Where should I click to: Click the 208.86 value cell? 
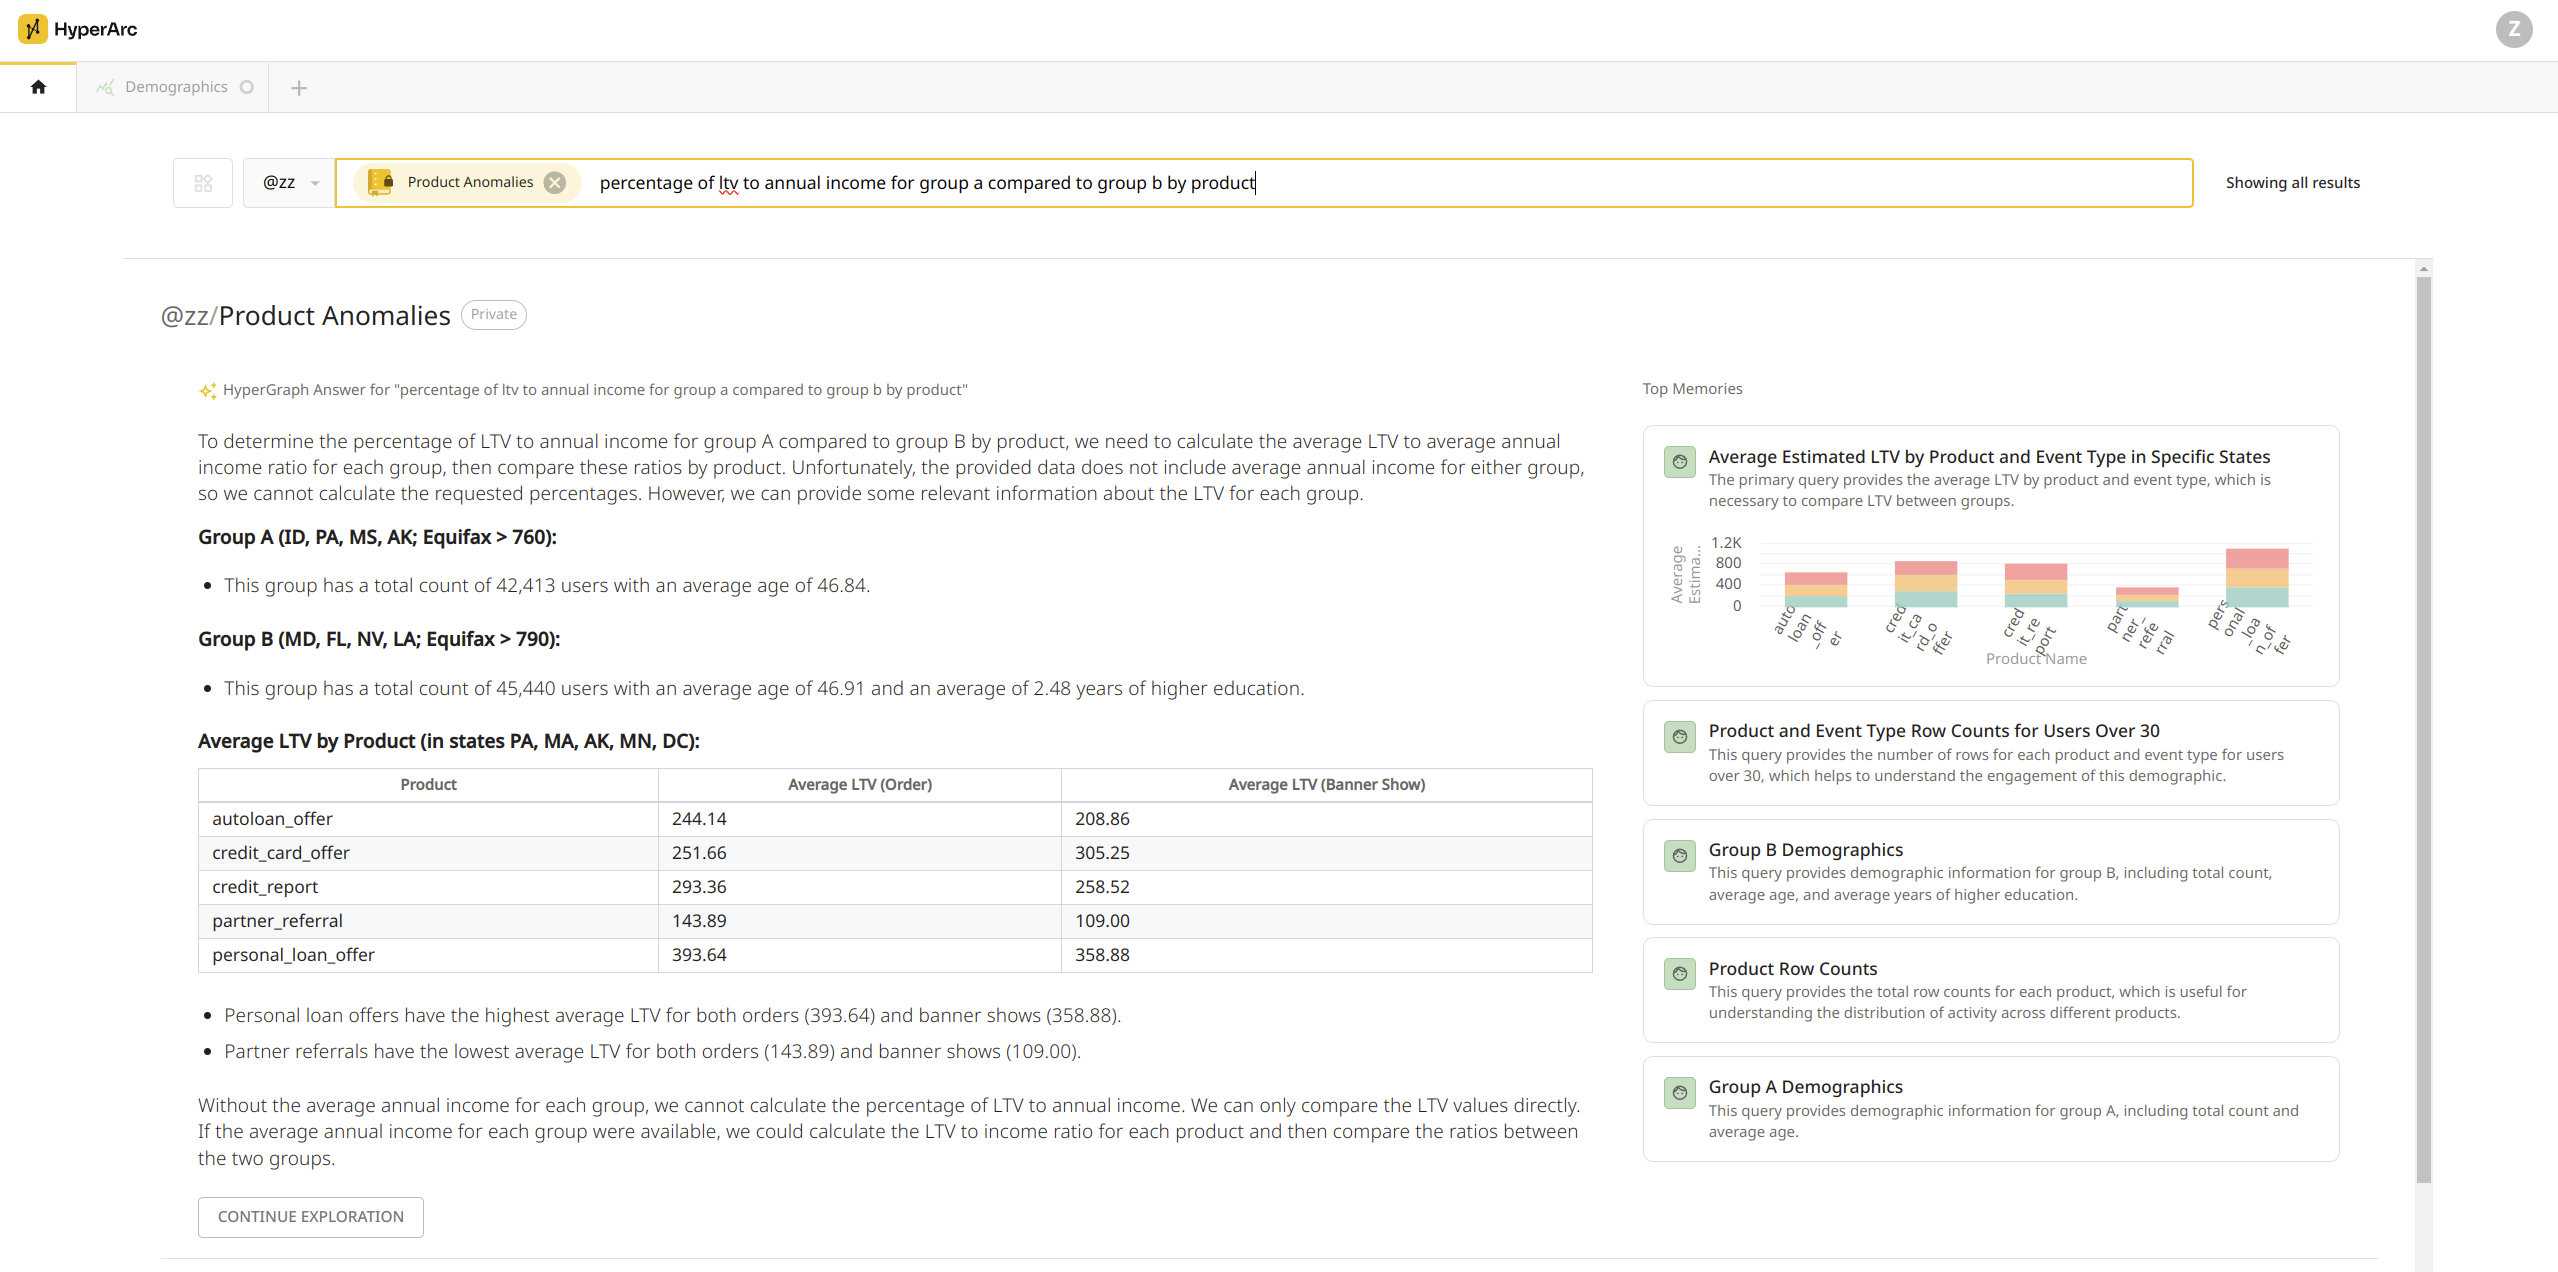tap(1326, 819)
